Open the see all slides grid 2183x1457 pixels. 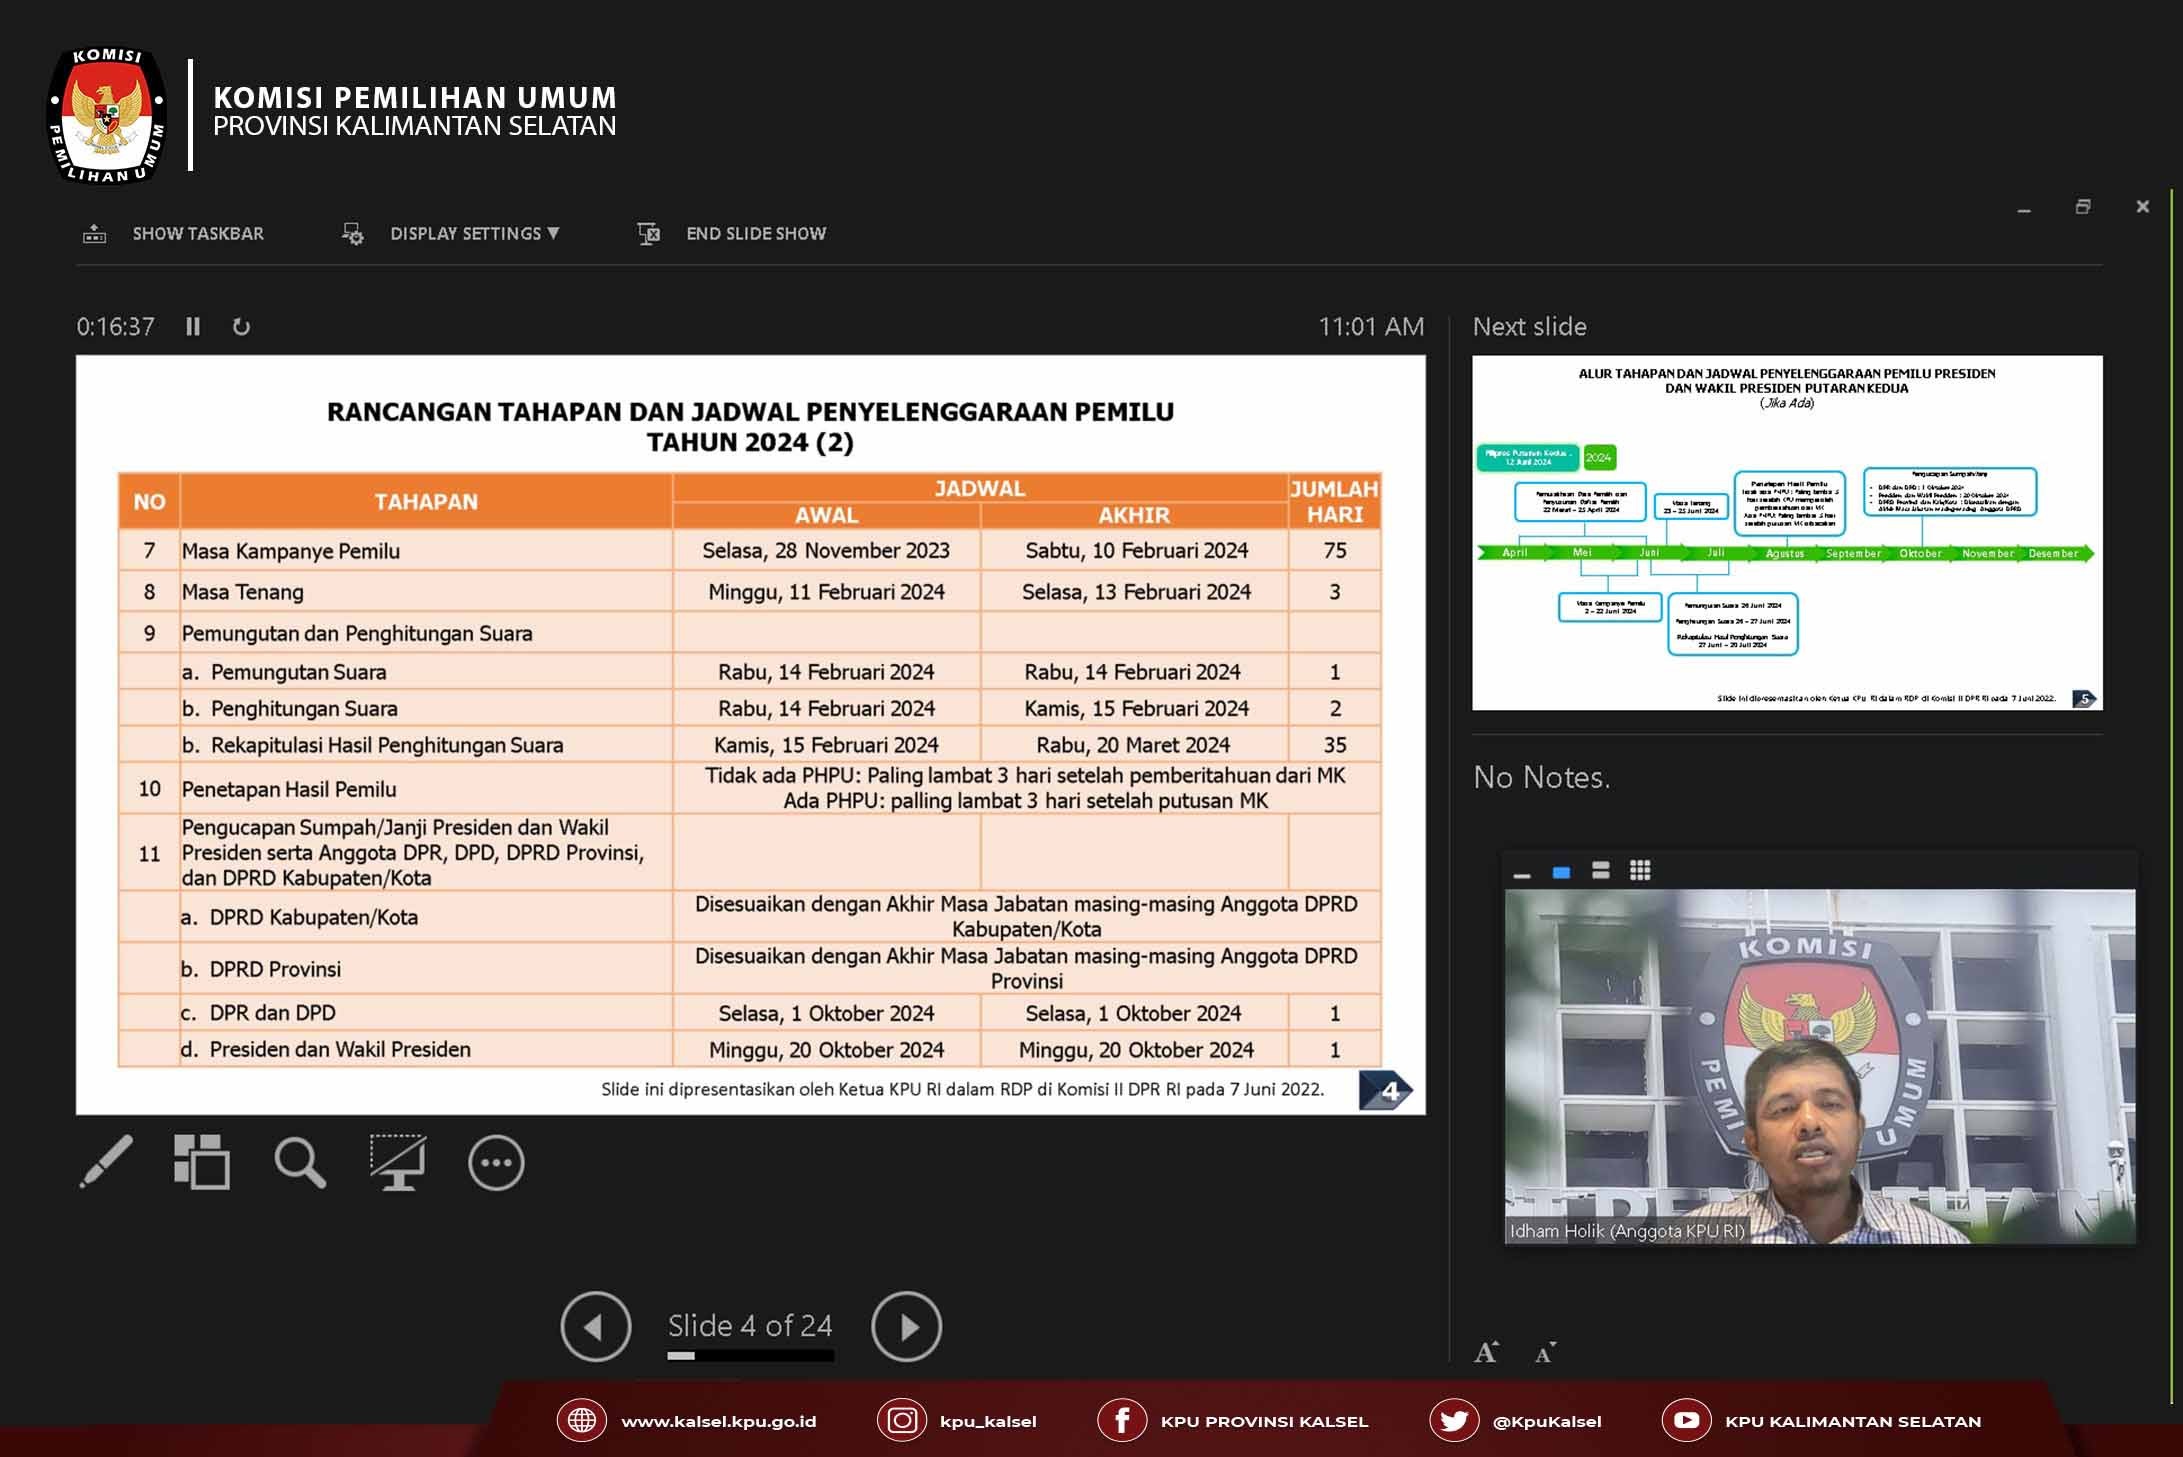202,1162
